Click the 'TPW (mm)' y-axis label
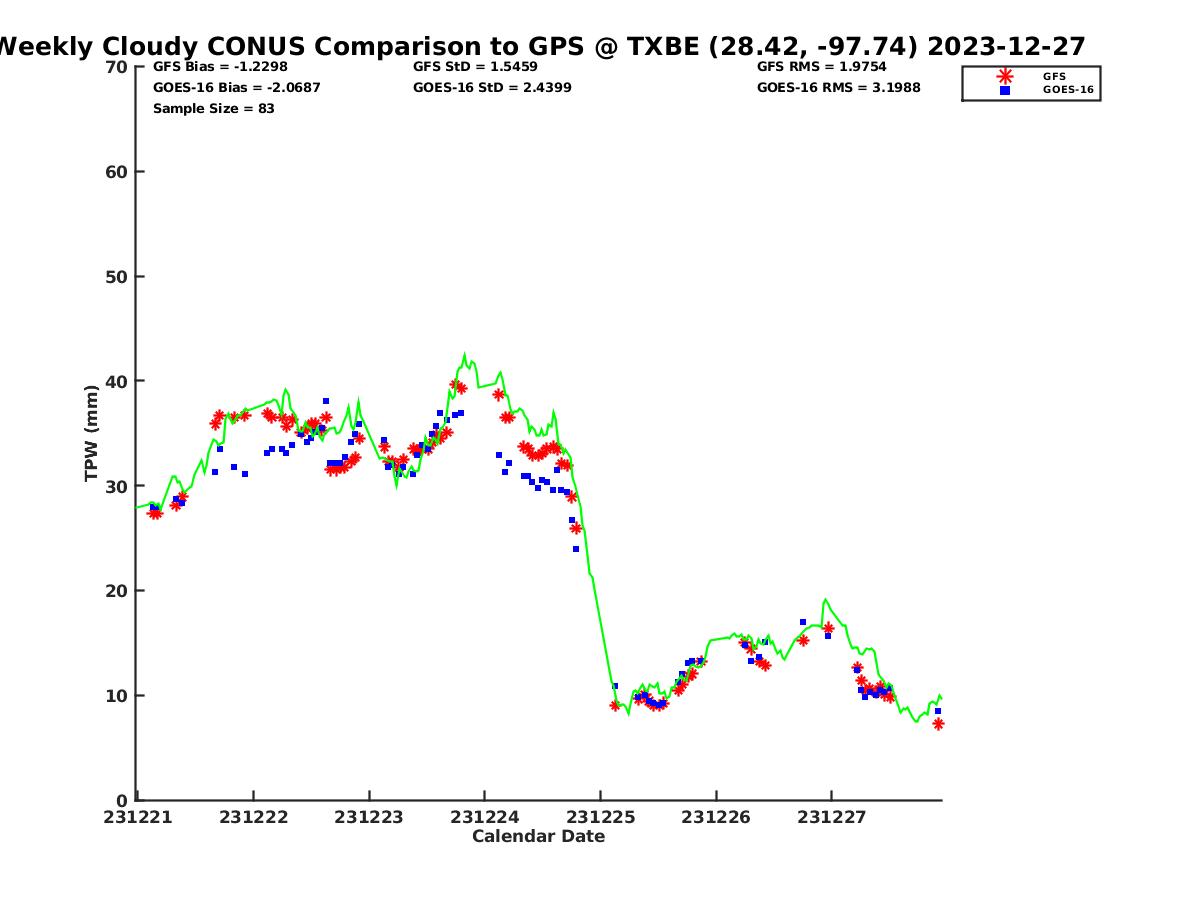 92,433
